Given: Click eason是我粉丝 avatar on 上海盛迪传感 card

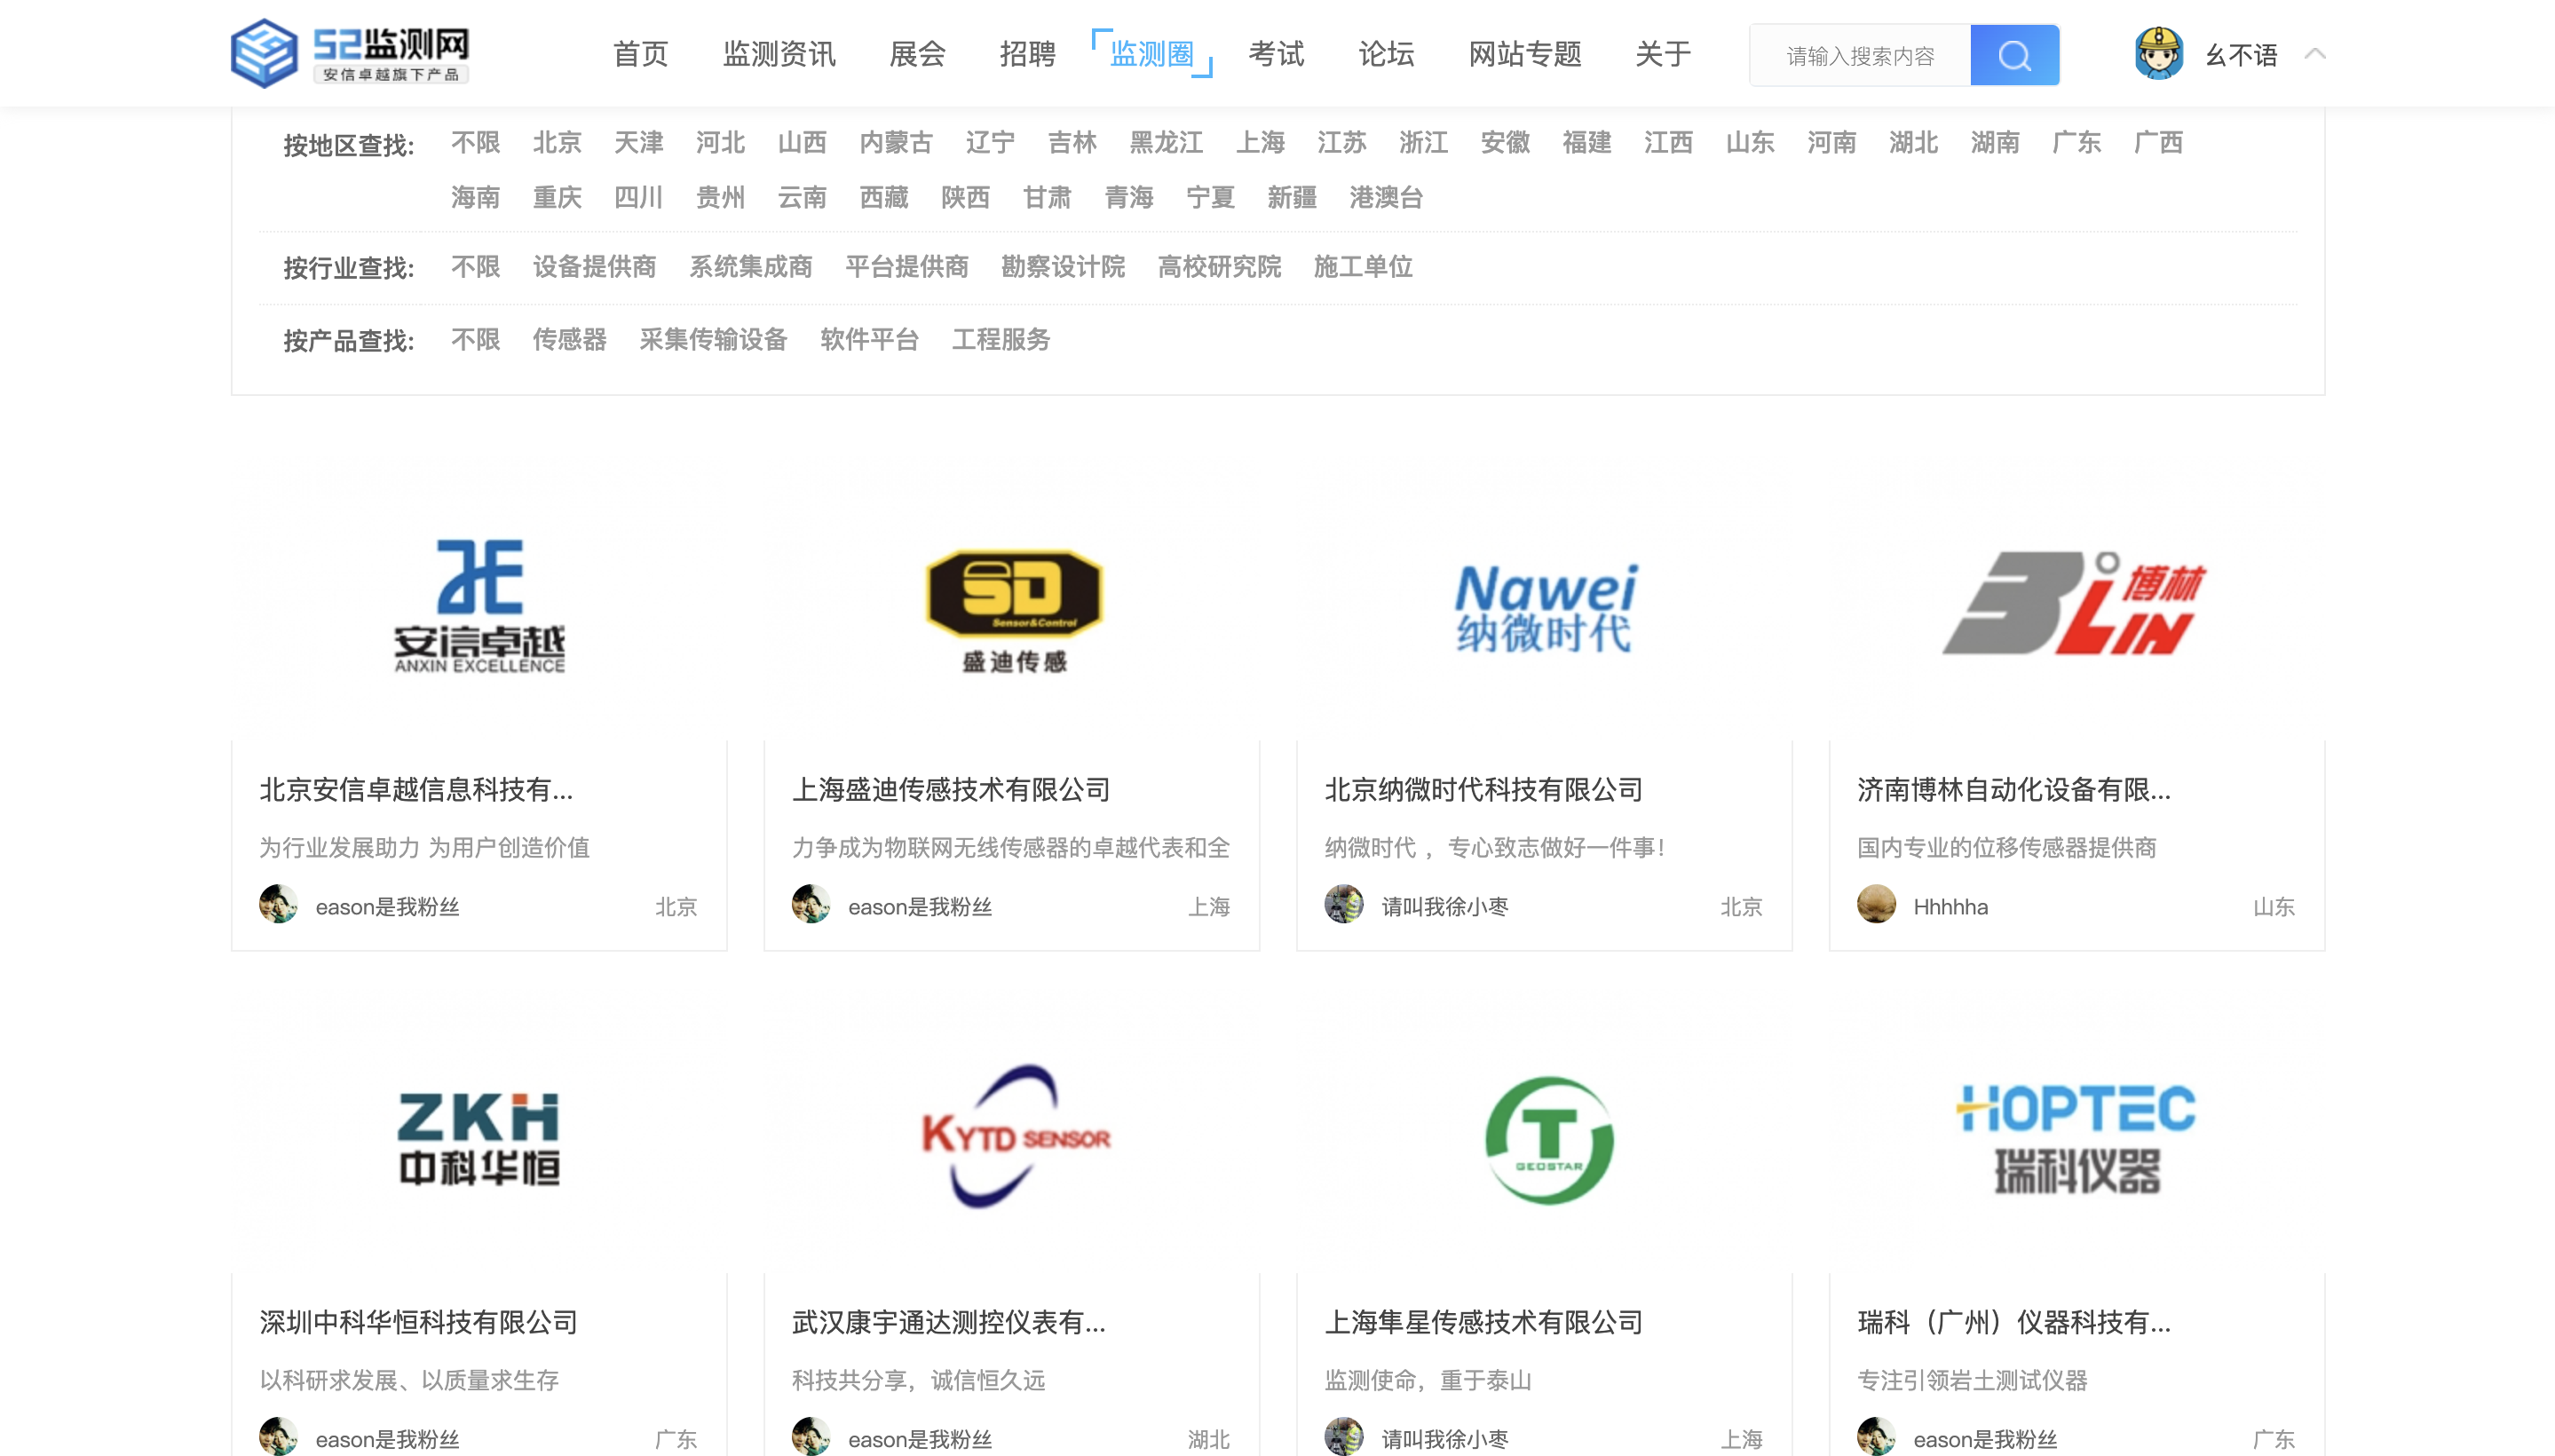Looking at the screenshot, I should click(811, 905).
